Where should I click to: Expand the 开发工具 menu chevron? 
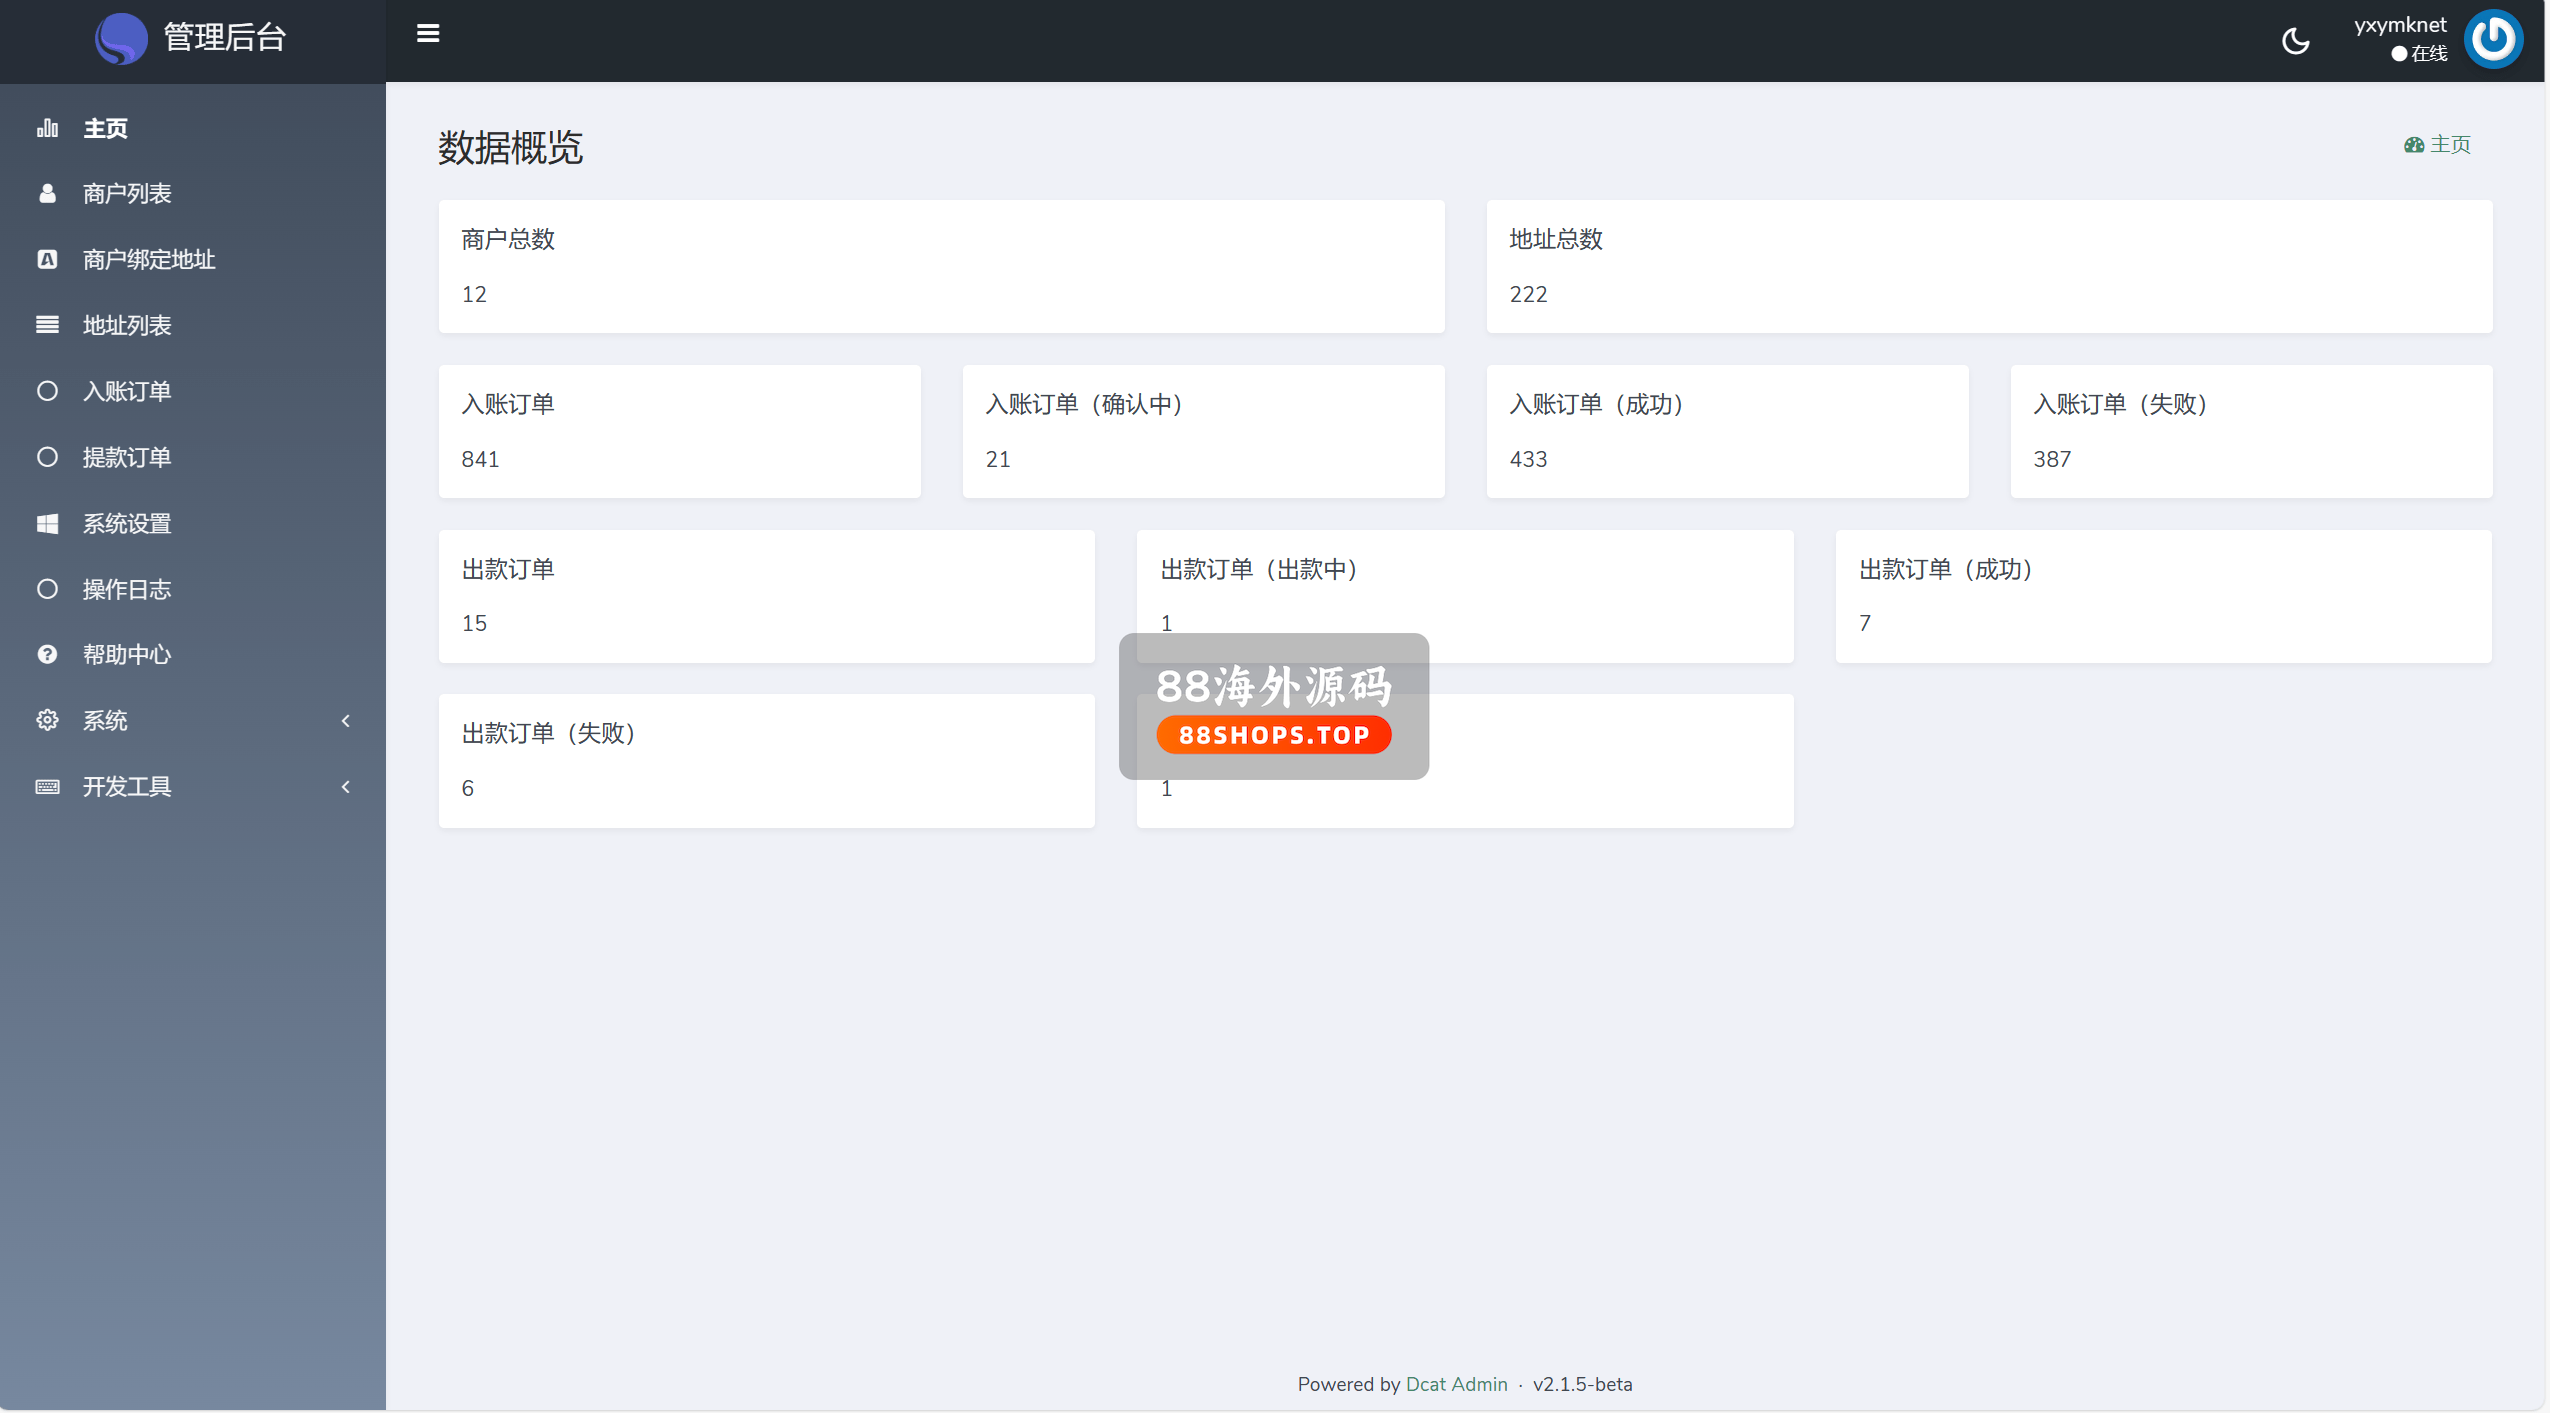(346, 786)
